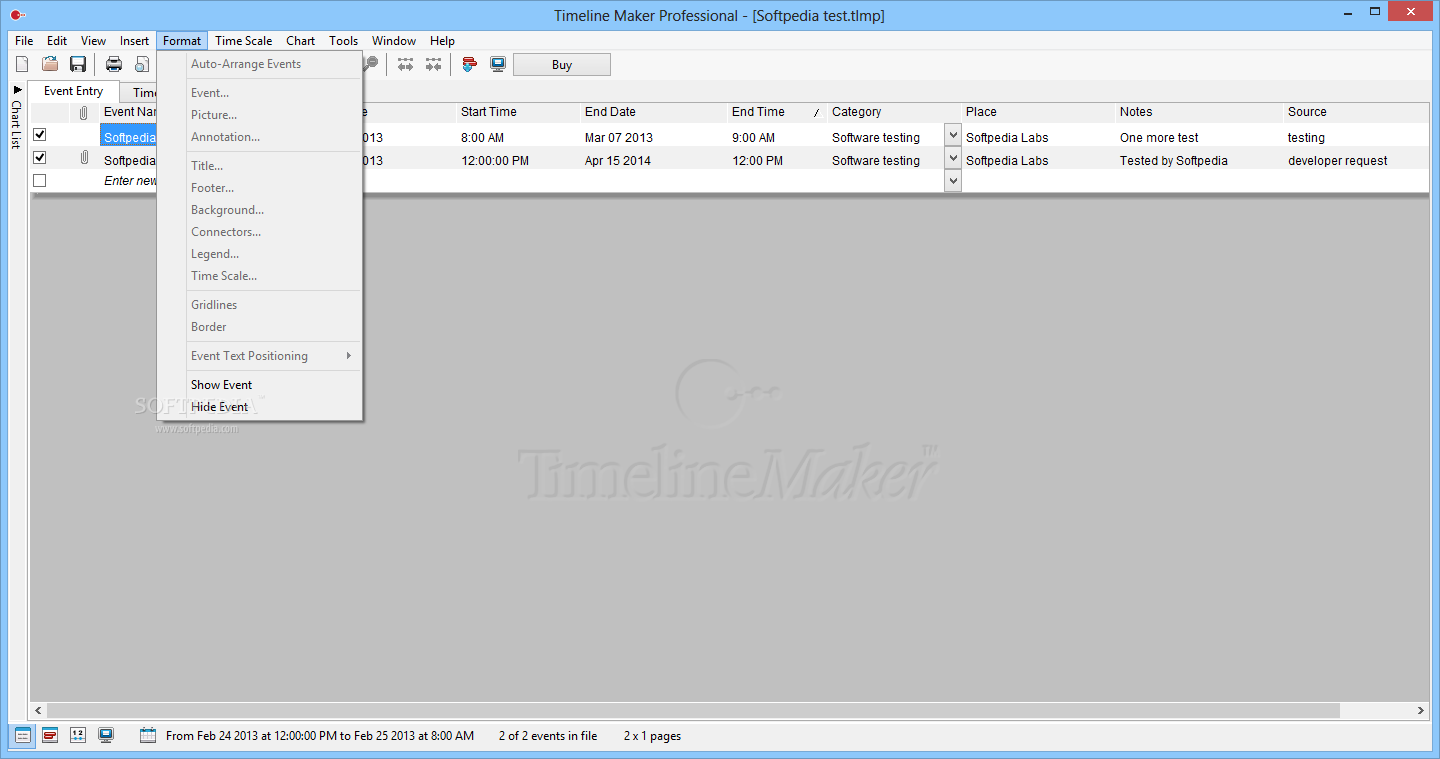Open the Window menu

[x=394, y=41]
